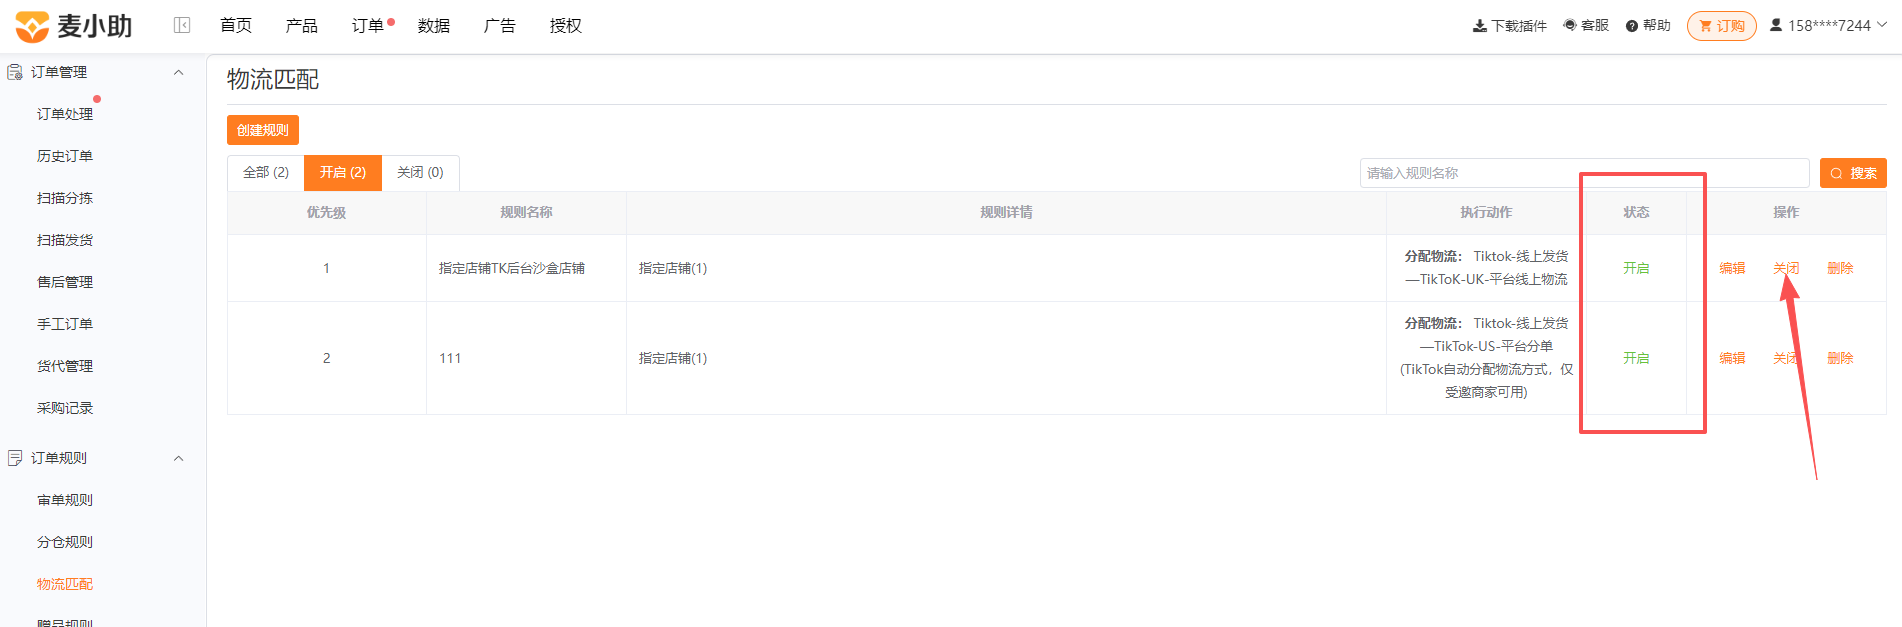This screenshot has width=1902, height=627.
Task: Focus the 请输入规则名称 search field
Action: (1584, 173)
